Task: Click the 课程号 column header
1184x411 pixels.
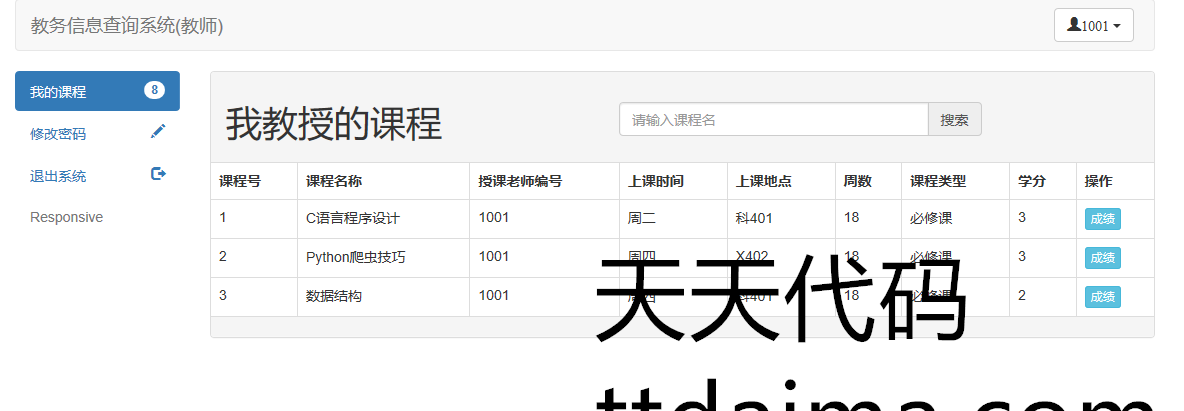Action: 240,182
